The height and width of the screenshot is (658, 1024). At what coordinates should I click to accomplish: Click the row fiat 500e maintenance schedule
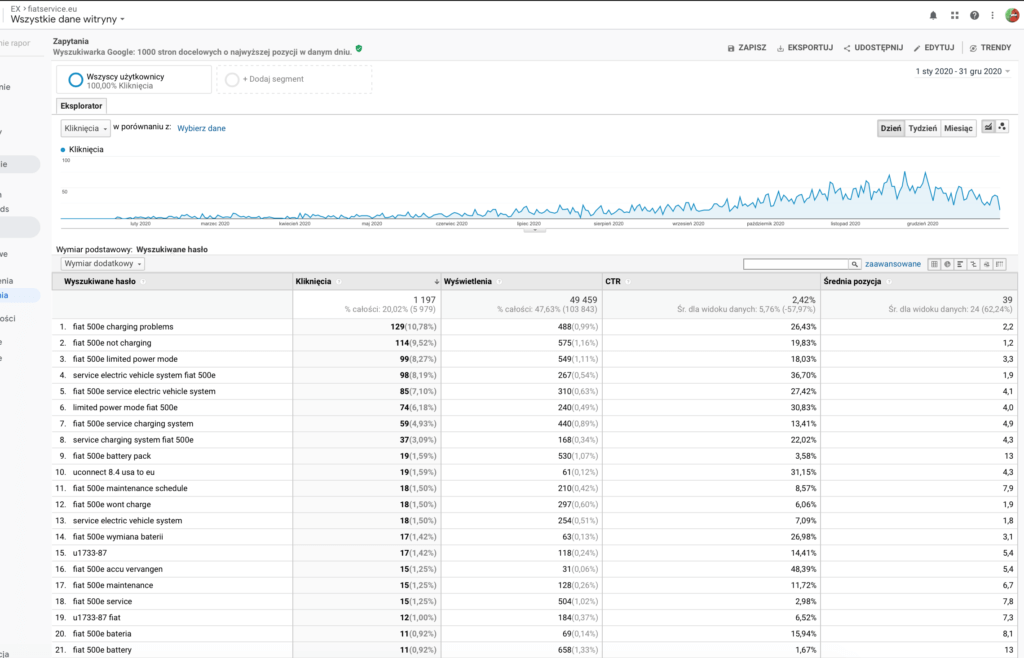pyautogui.click(x=535, y=488)
